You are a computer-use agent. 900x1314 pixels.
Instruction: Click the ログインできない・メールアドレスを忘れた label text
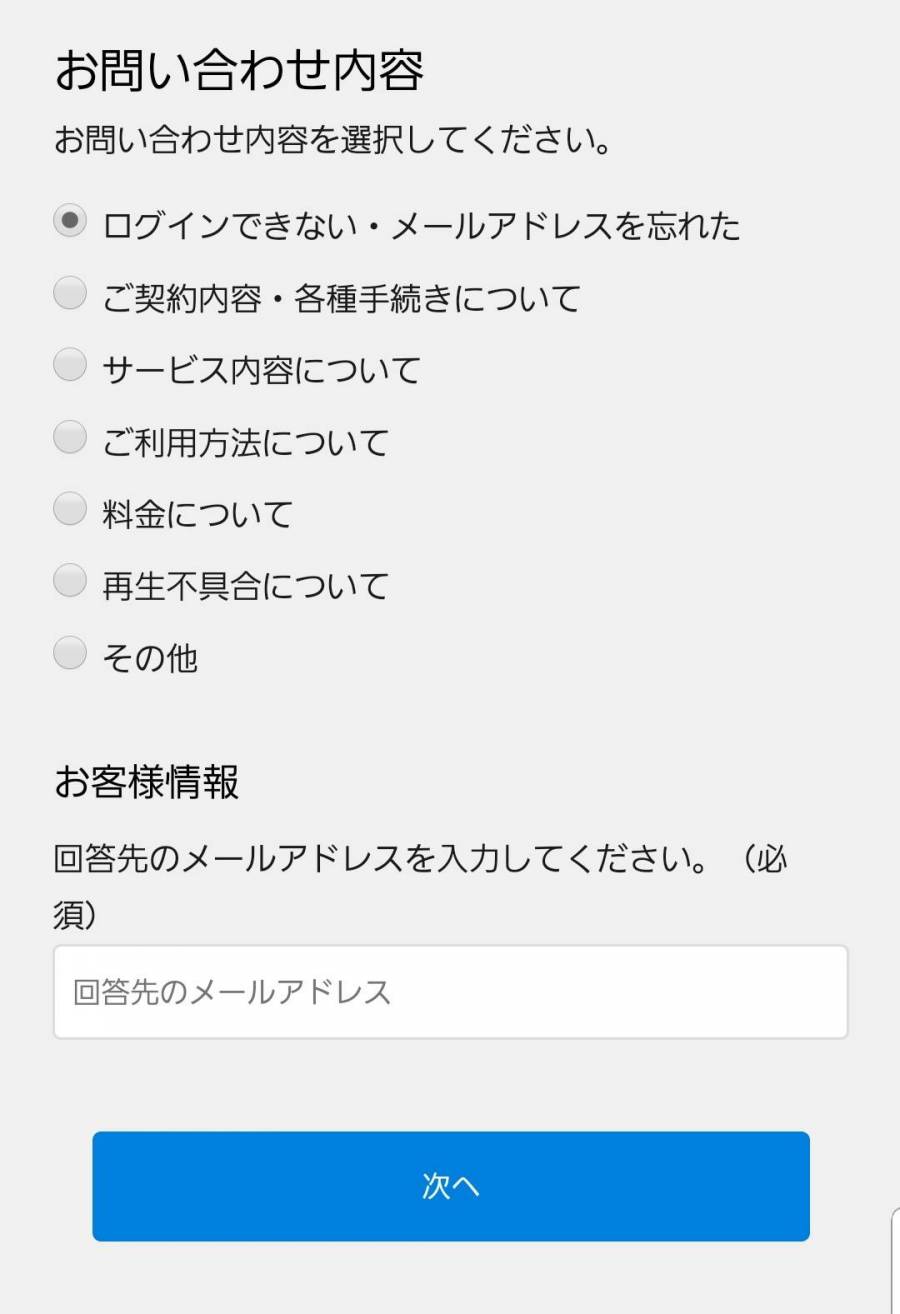421,226
